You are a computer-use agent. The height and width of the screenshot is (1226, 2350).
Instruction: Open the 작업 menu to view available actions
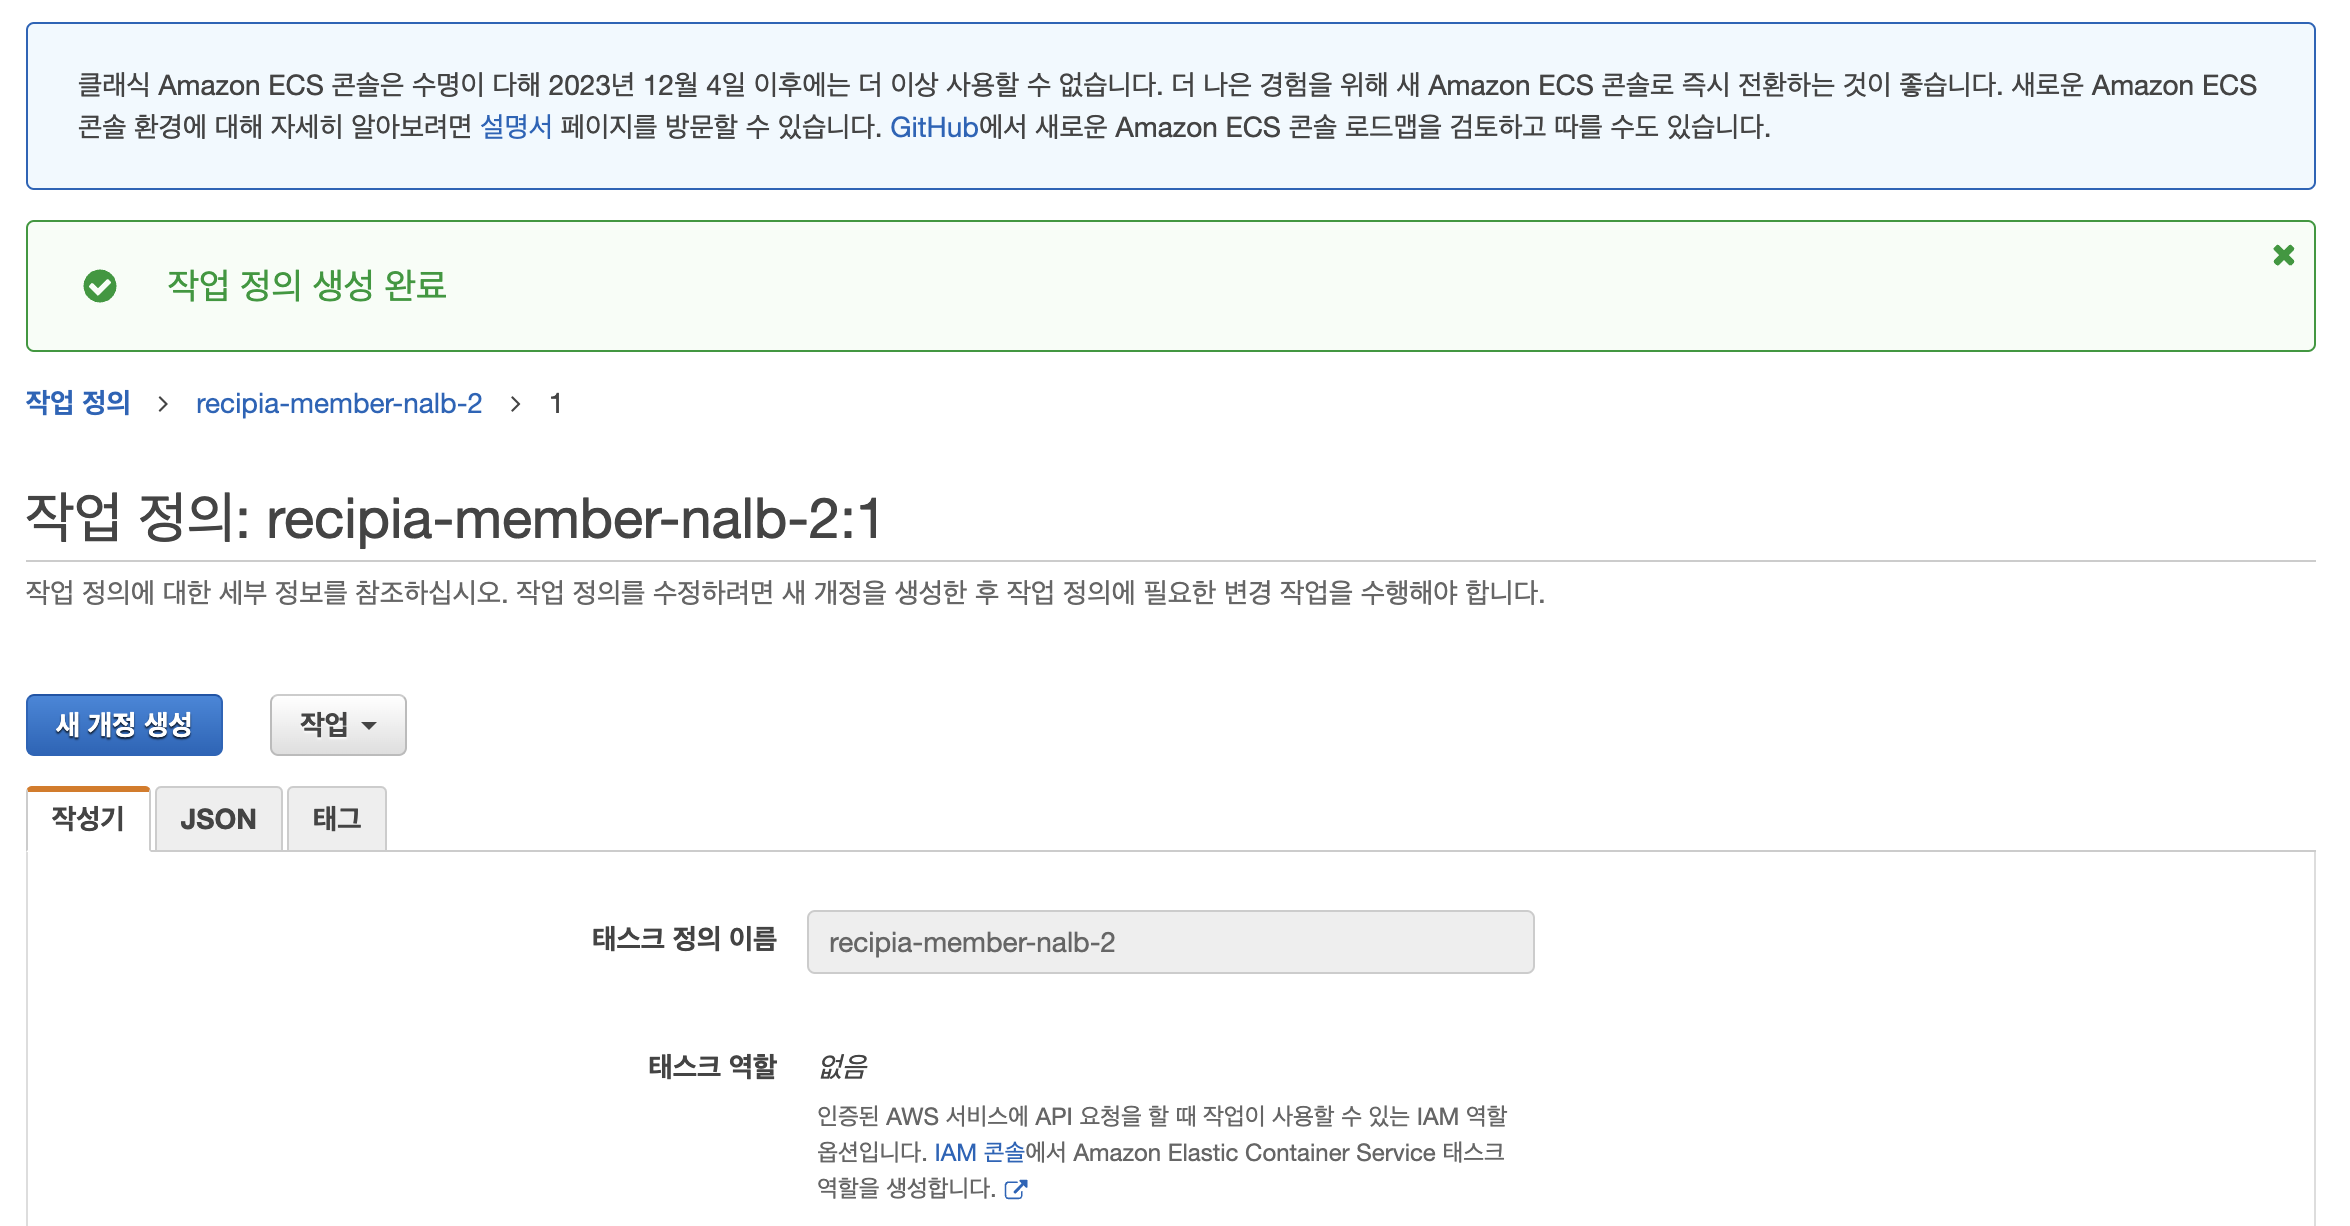[338, 724]
